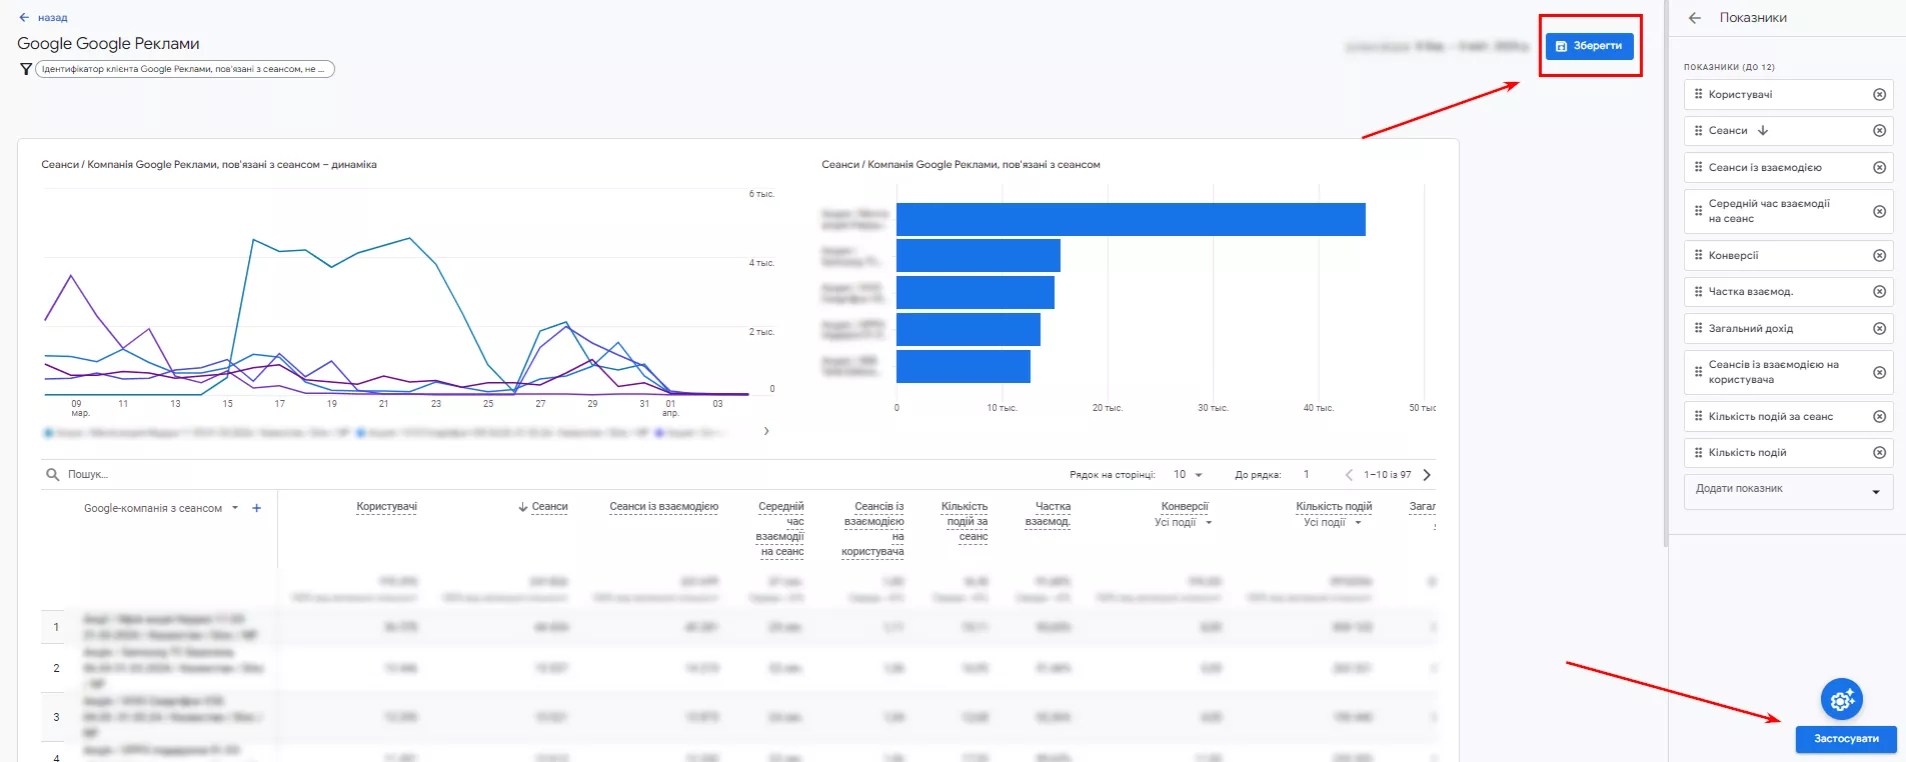Click the filter funnel icon under the report title

[26, 69]
